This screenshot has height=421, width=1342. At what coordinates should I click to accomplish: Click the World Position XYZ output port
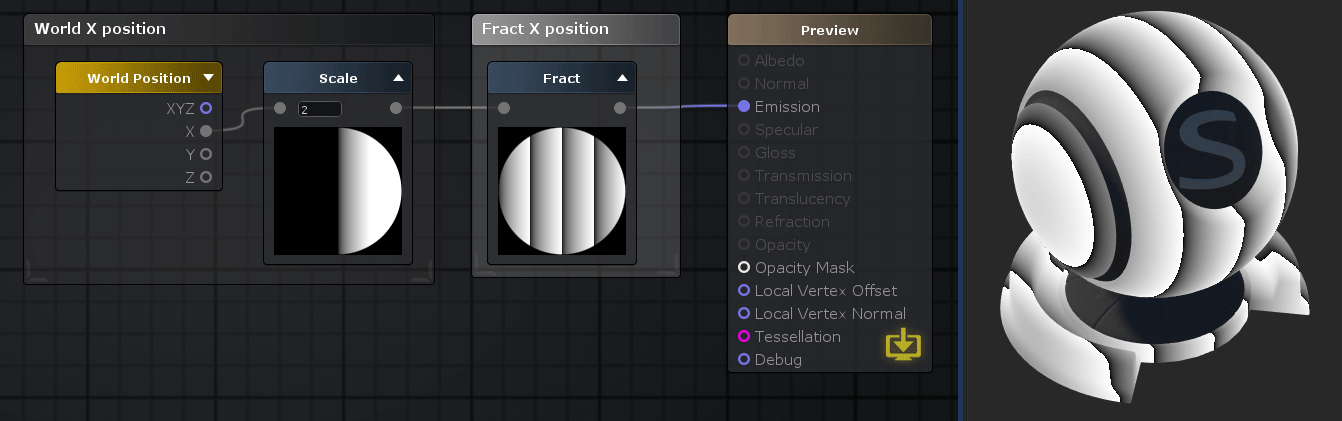click(x=206, y=108)
